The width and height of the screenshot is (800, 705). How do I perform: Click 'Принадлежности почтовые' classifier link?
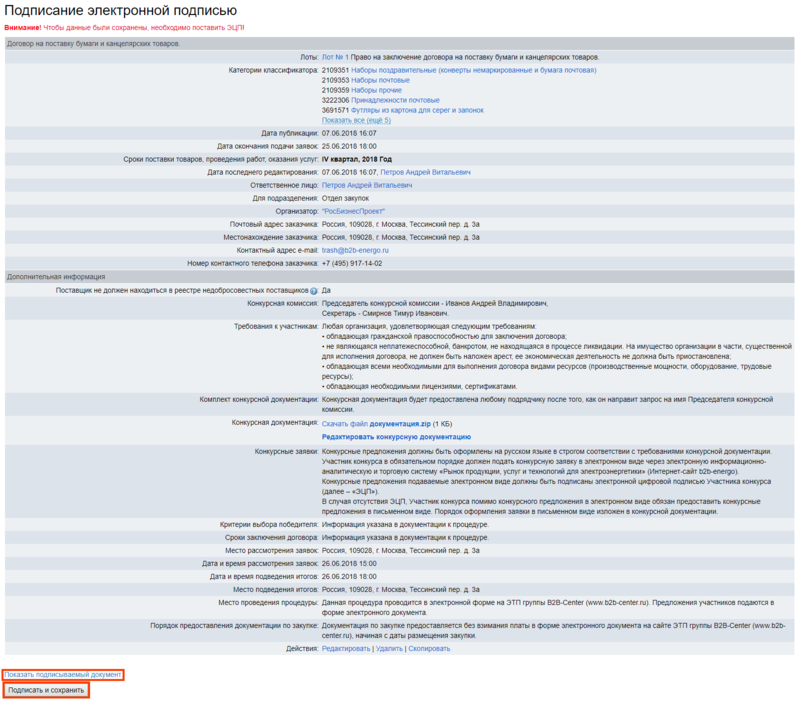point(395,100)
